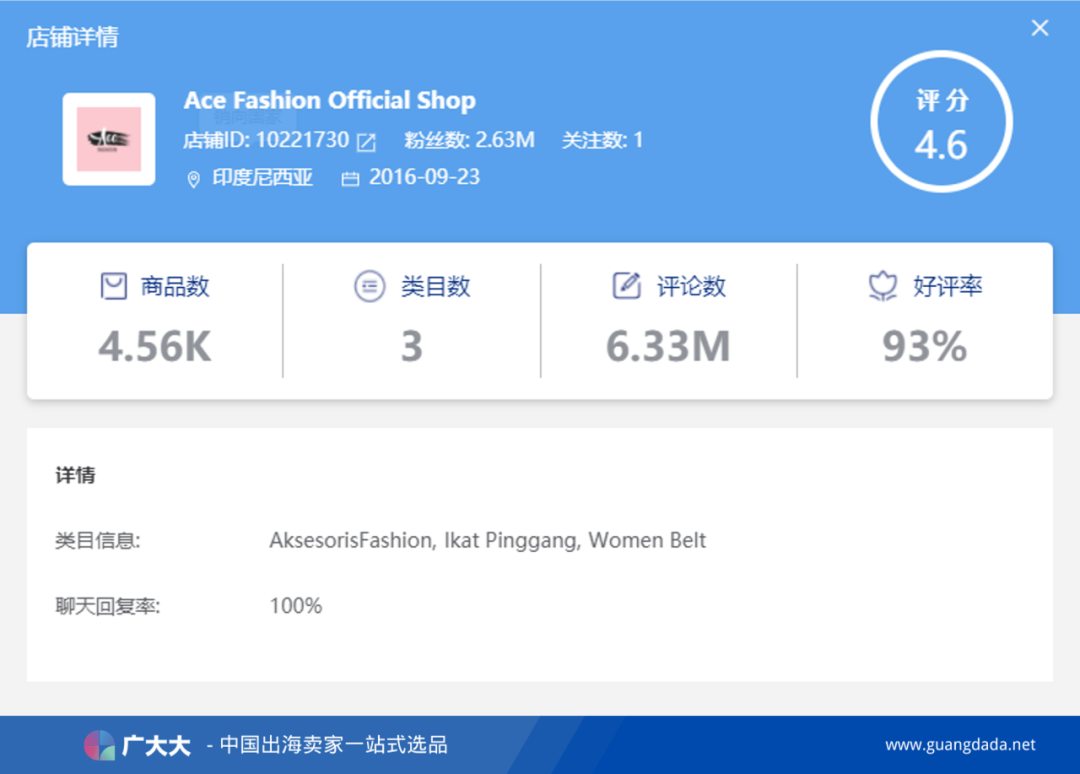Viewport: 1080px width, 774px height.
Task: Click the calendar icon beside 2016-09-23
Action: 351,179
